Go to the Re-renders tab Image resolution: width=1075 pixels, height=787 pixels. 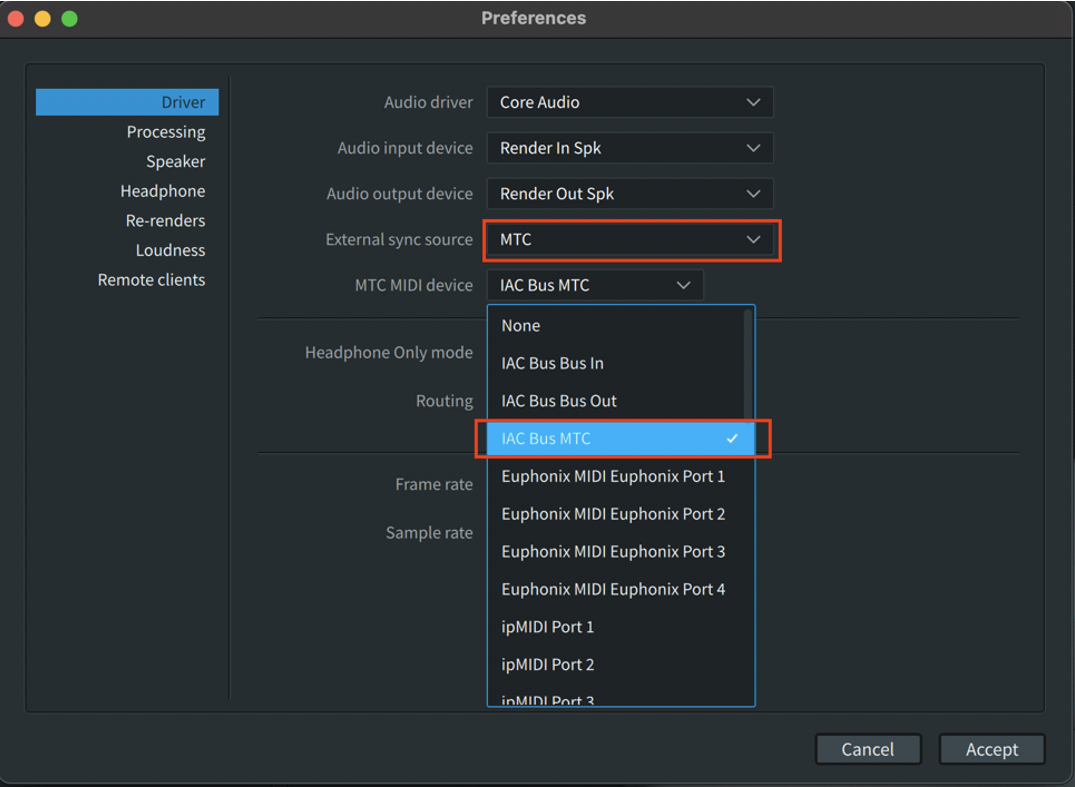click(x=165, y=220)
